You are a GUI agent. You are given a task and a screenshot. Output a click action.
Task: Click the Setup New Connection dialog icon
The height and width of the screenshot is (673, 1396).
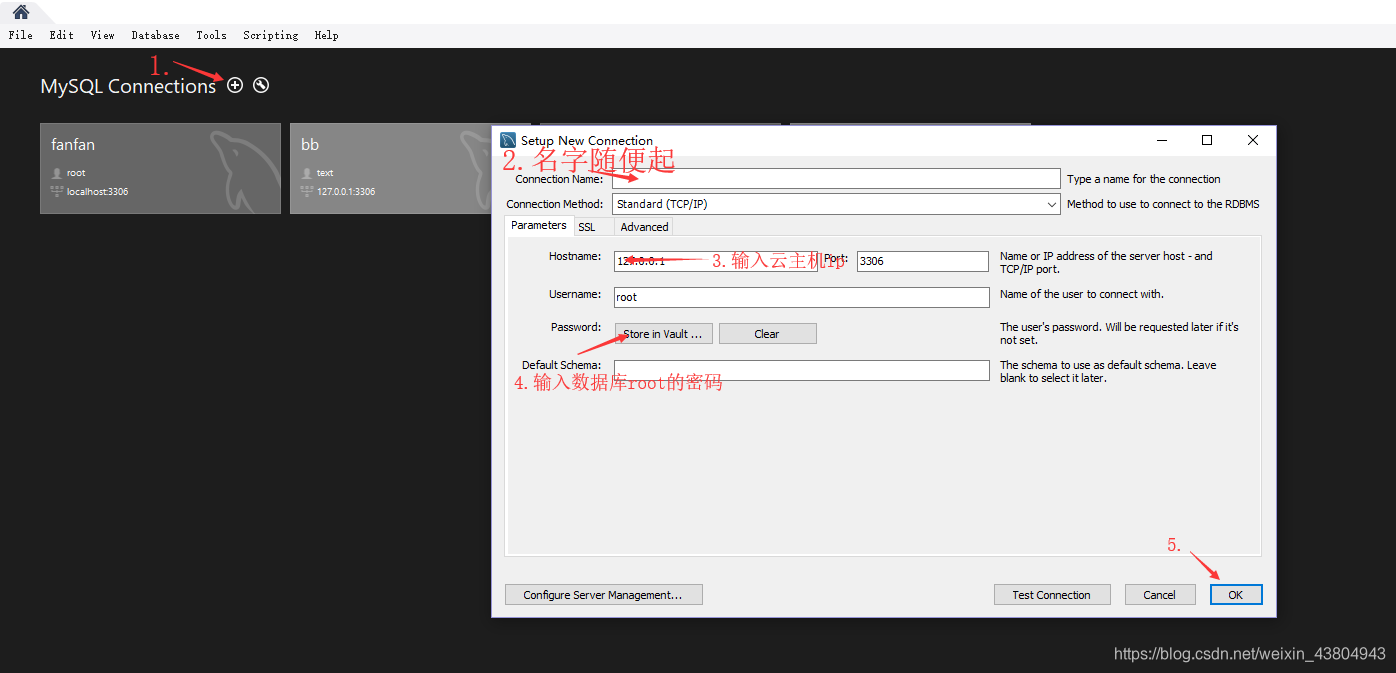(508, 141)
